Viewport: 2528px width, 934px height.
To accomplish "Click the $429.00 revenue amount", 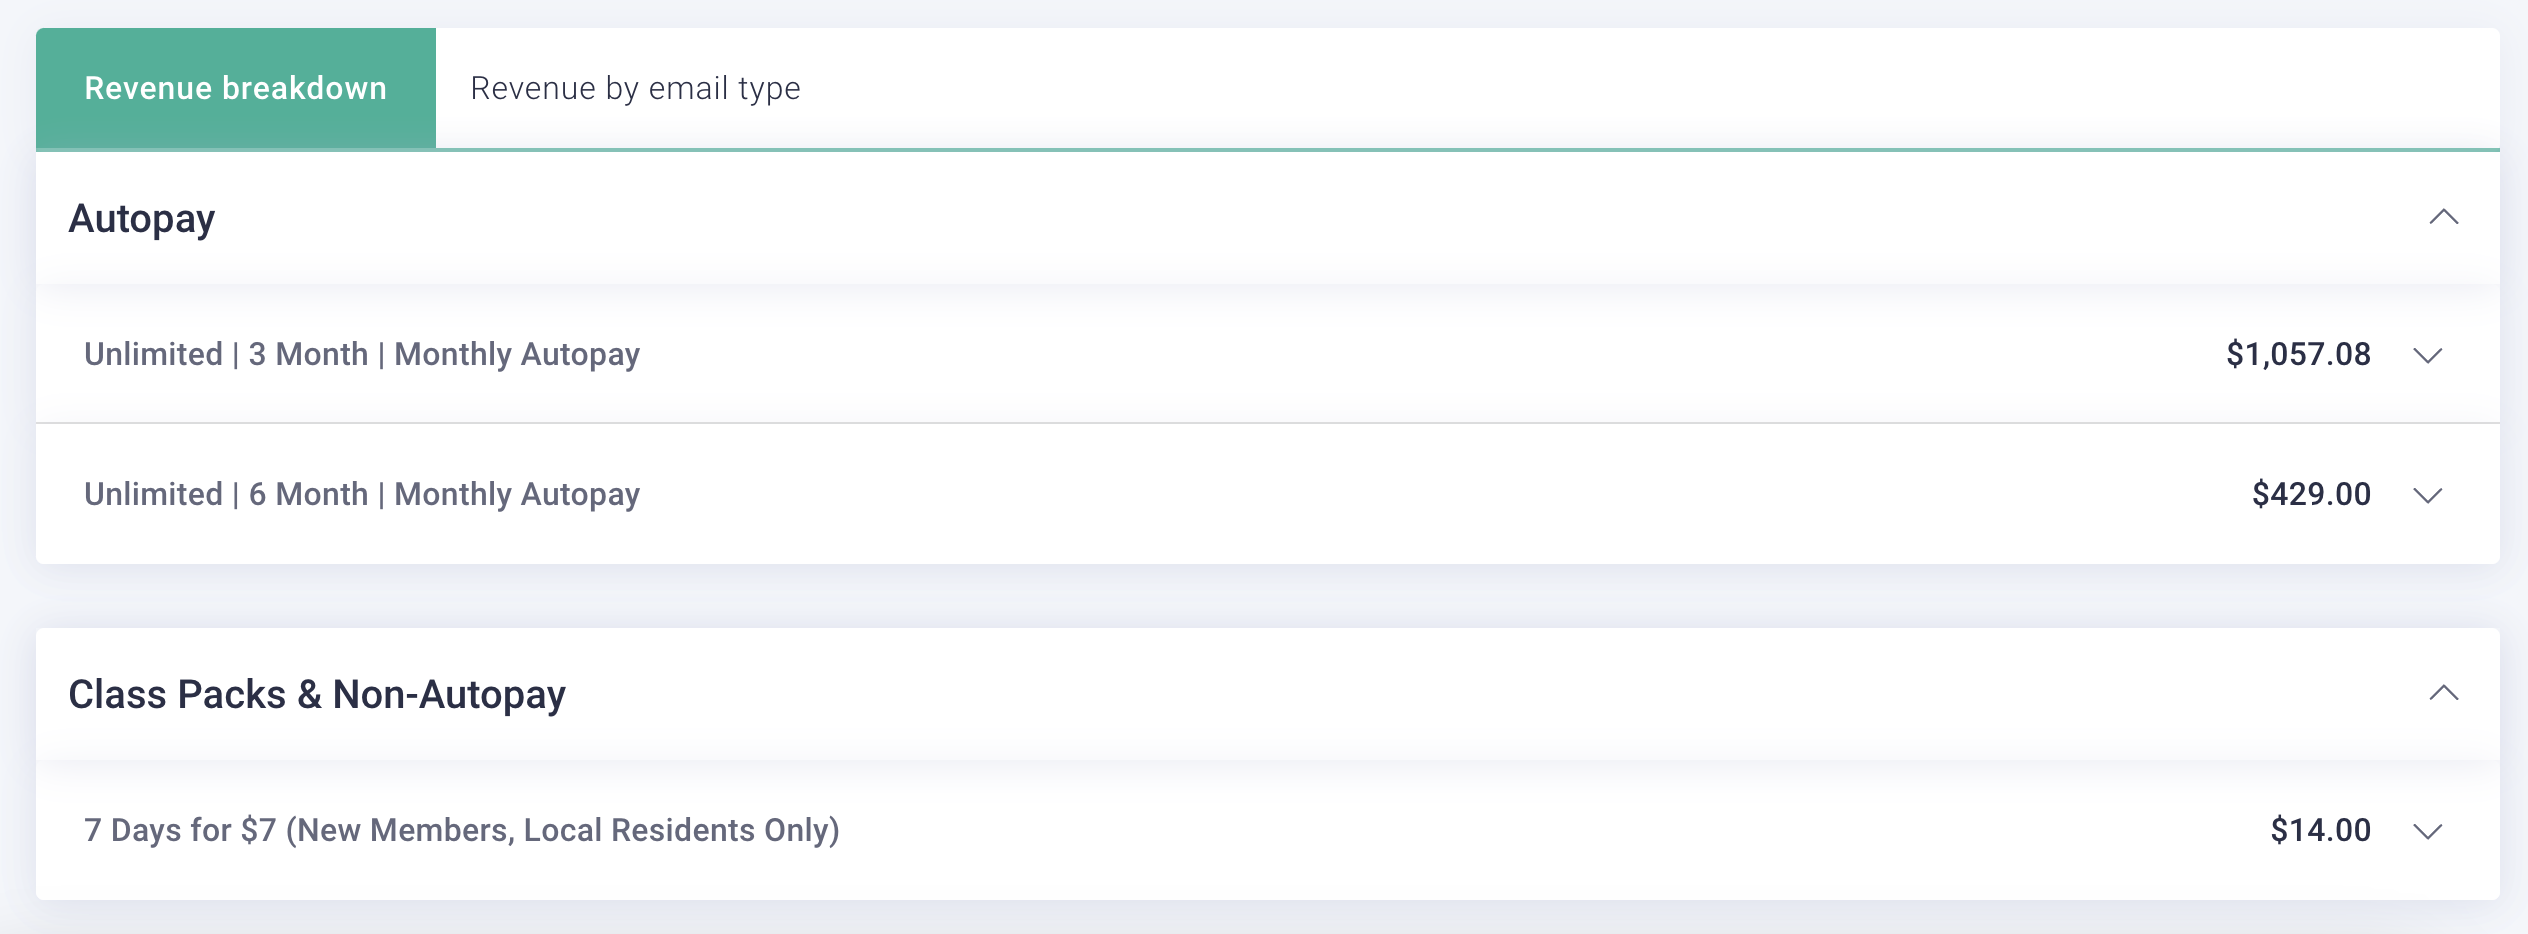I will point(2311,494).
